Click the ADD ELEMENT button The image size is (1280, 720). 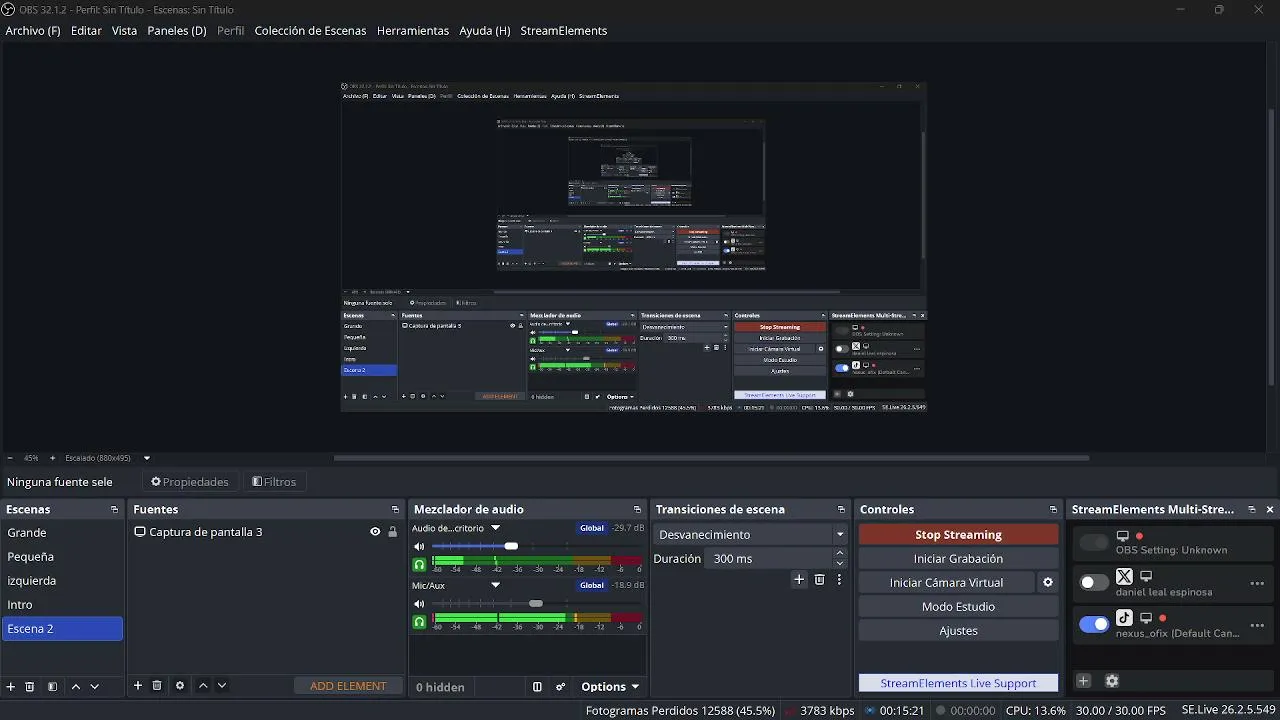[x=348, y=686]
